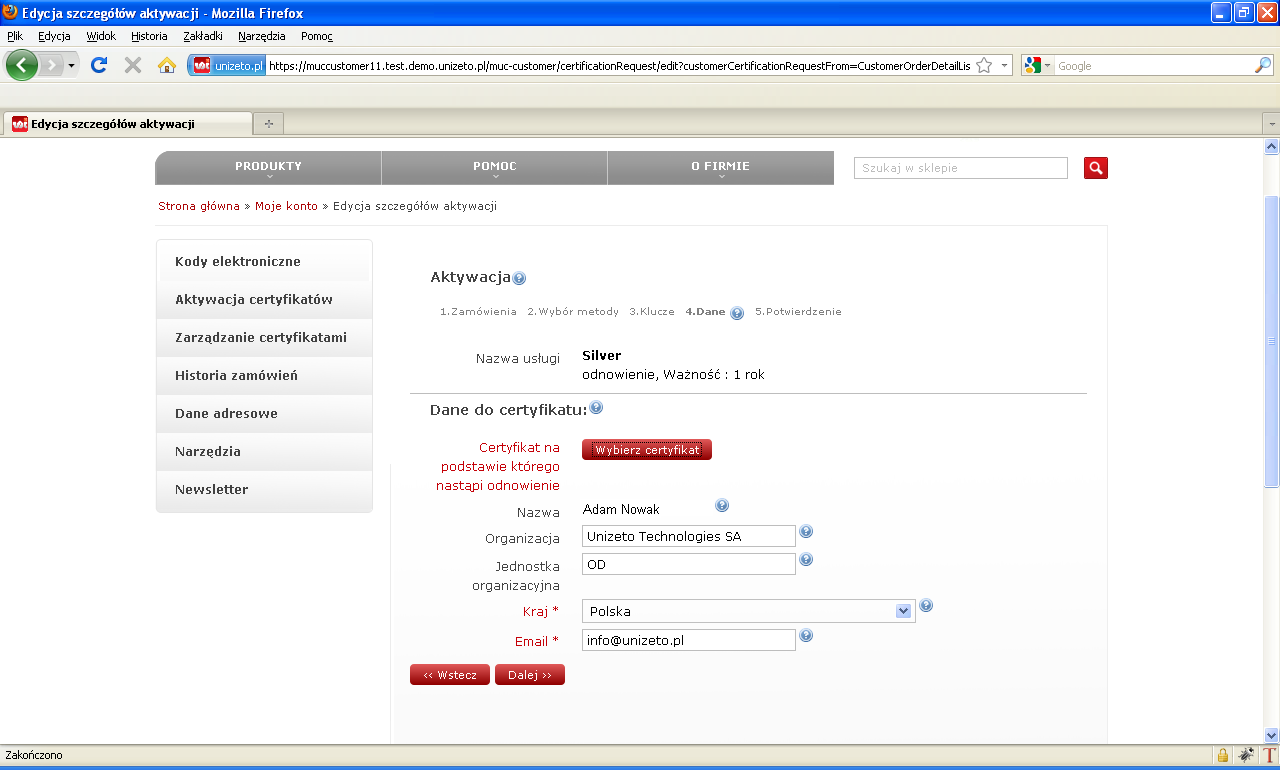
Task: Go to the Home page icon
Action: coord(167,65)
